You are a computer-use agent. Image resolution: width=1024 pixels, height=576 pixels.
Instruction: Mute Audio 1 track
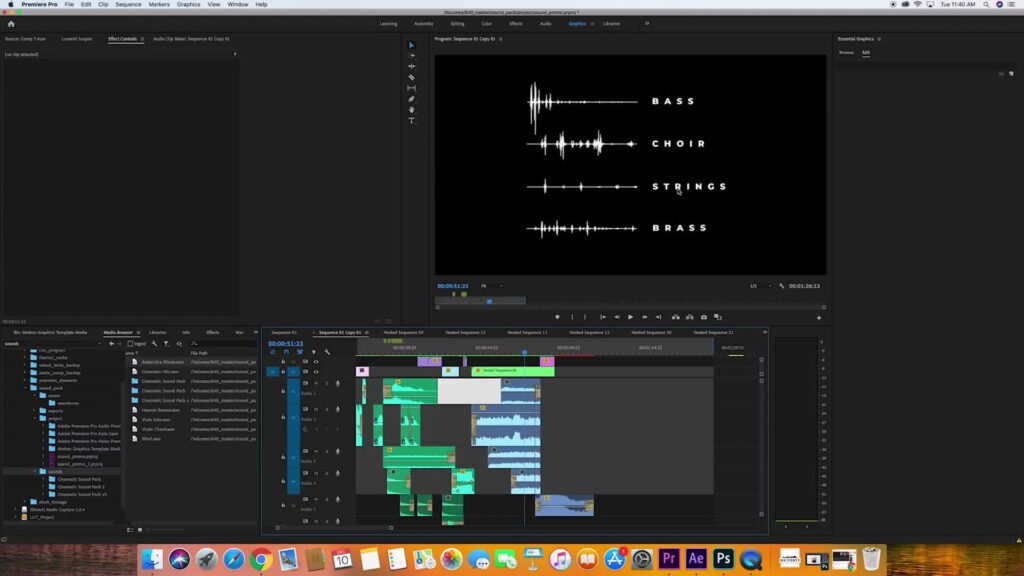pos(316,383)
